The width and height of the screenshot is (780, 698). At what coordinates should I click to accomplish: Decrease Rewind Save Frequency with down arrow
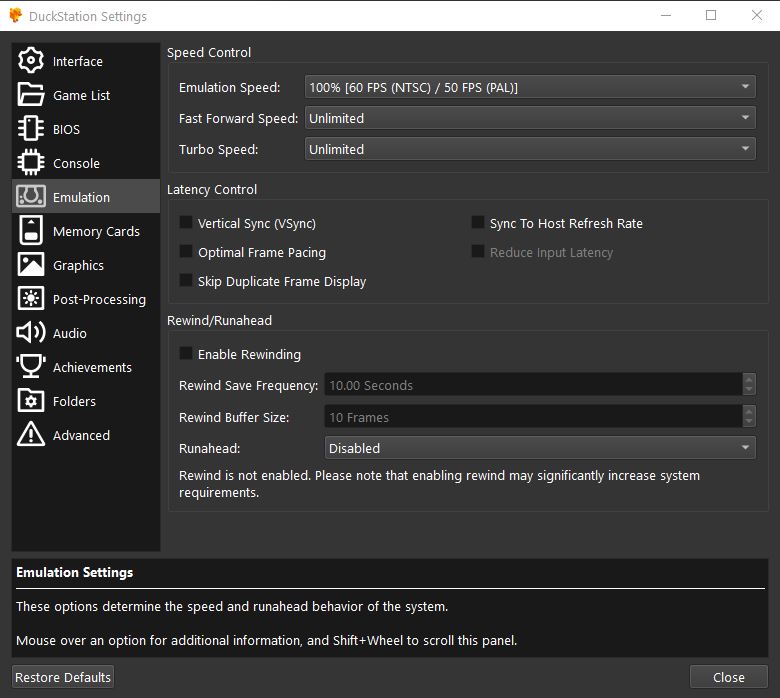749,391
